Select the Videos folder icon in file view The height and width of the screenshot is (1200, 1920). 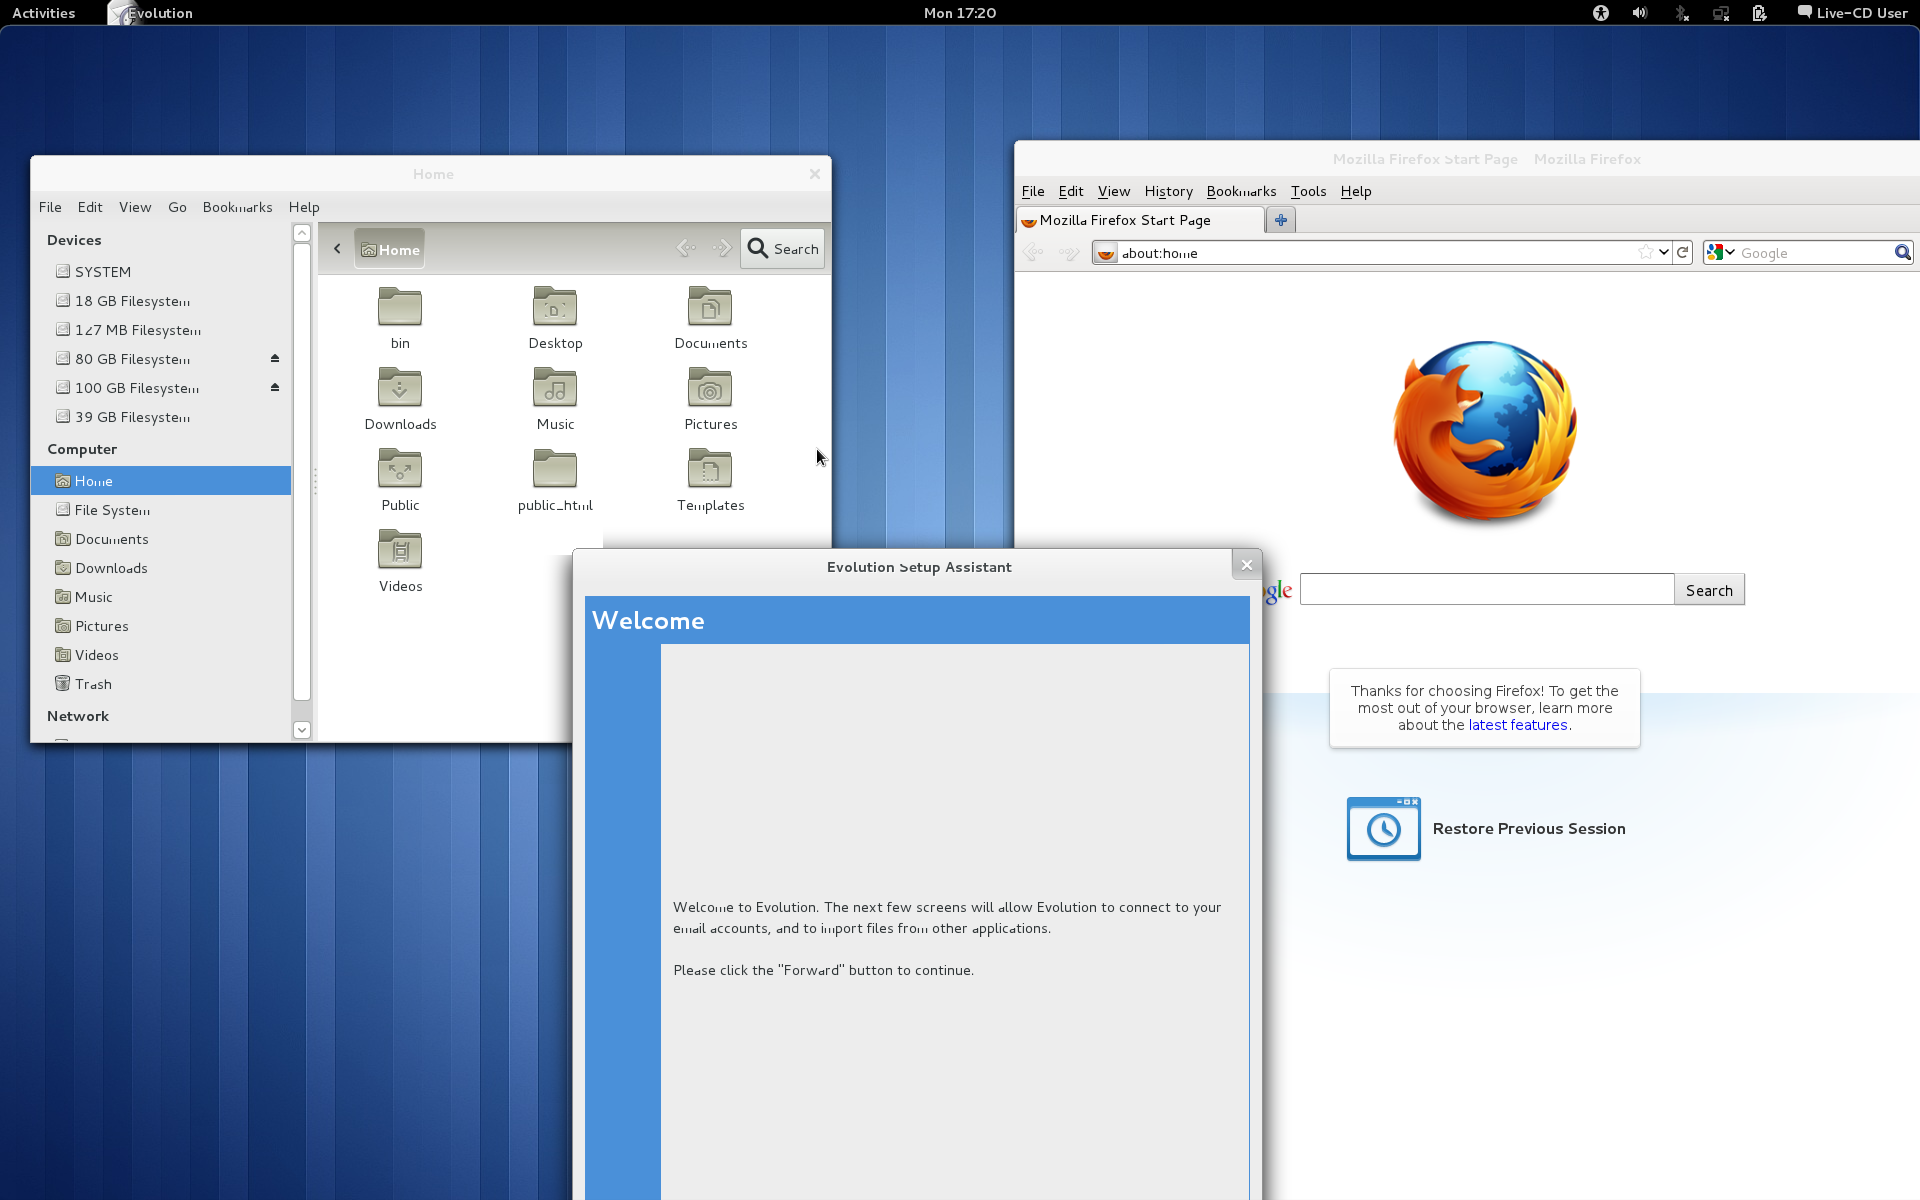pos(400,550)
